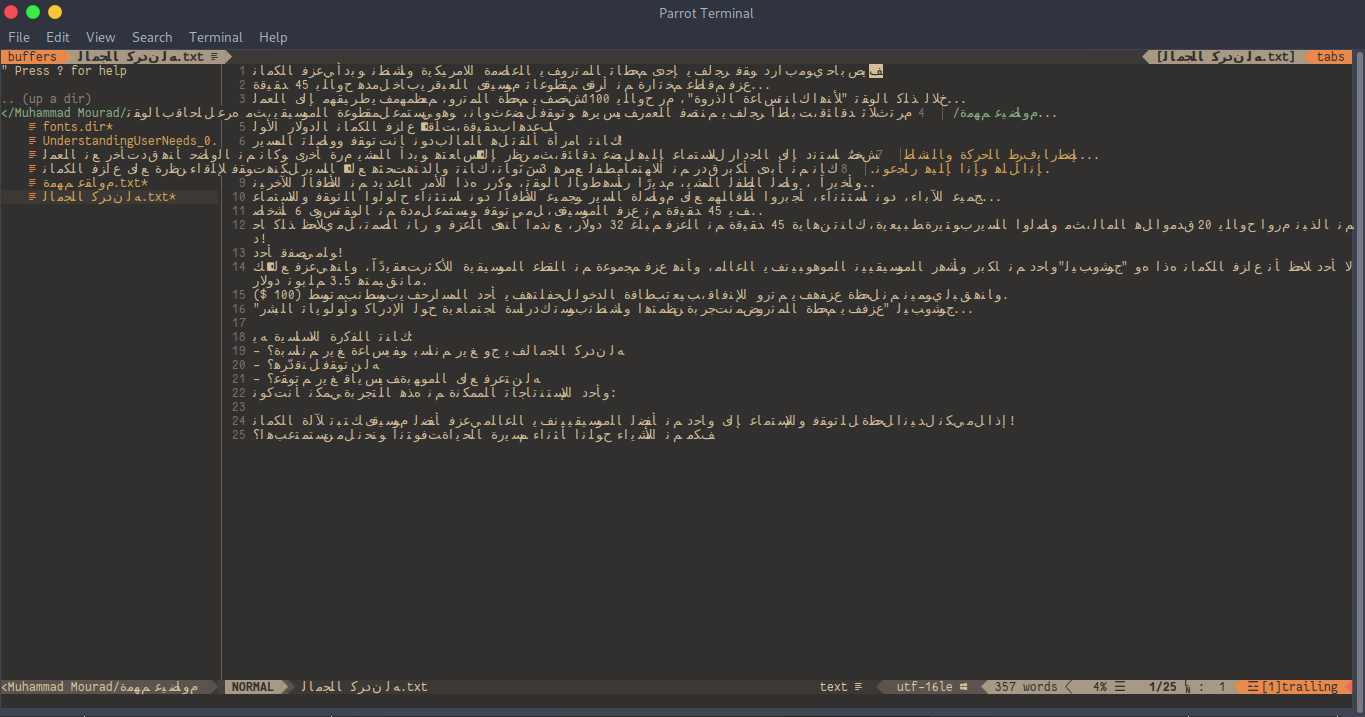
Task: Click the lines icon next to 4%
Action: 1119,687
